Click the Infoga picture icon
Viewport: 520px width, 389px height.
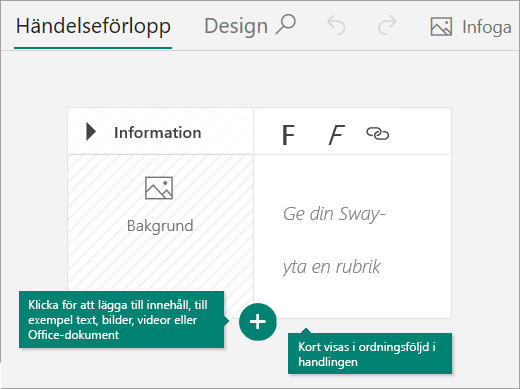click(441, 27)
